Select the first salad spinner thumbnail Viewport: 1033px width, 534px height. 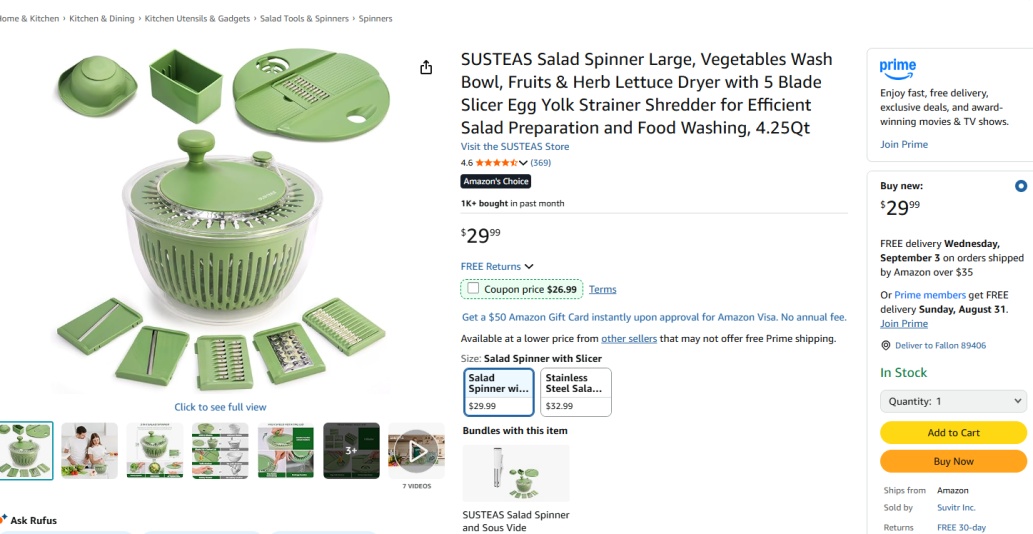pos(25,451)
